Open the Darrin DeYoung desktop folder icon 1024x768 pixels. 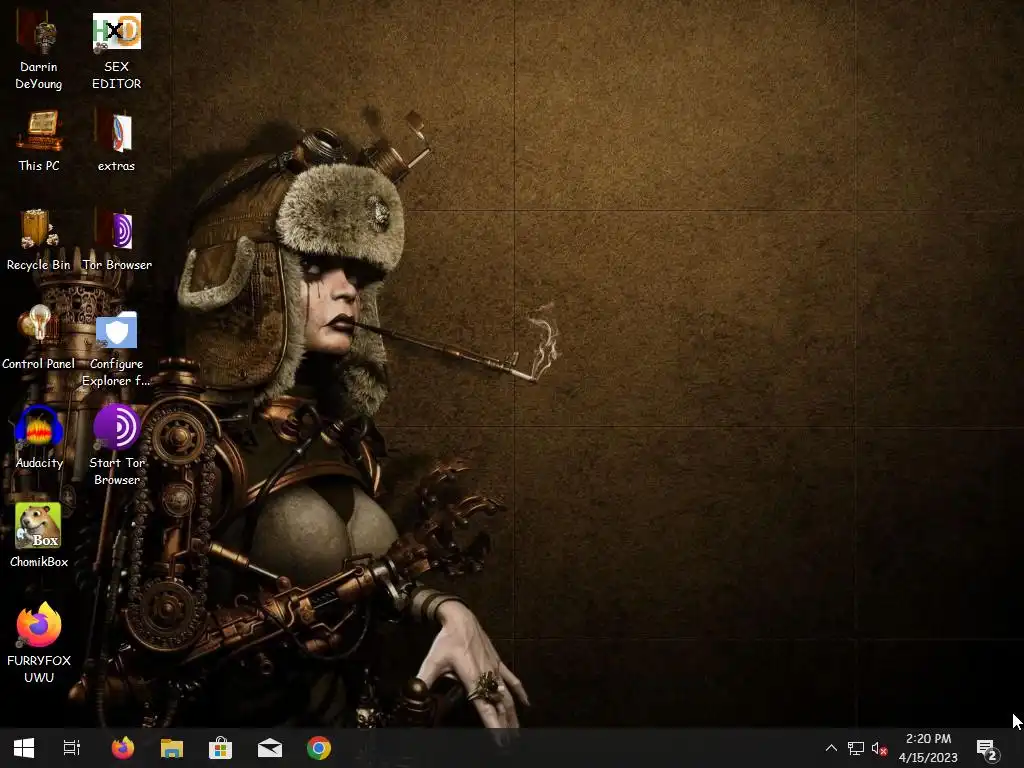click(x=39, y=34)
